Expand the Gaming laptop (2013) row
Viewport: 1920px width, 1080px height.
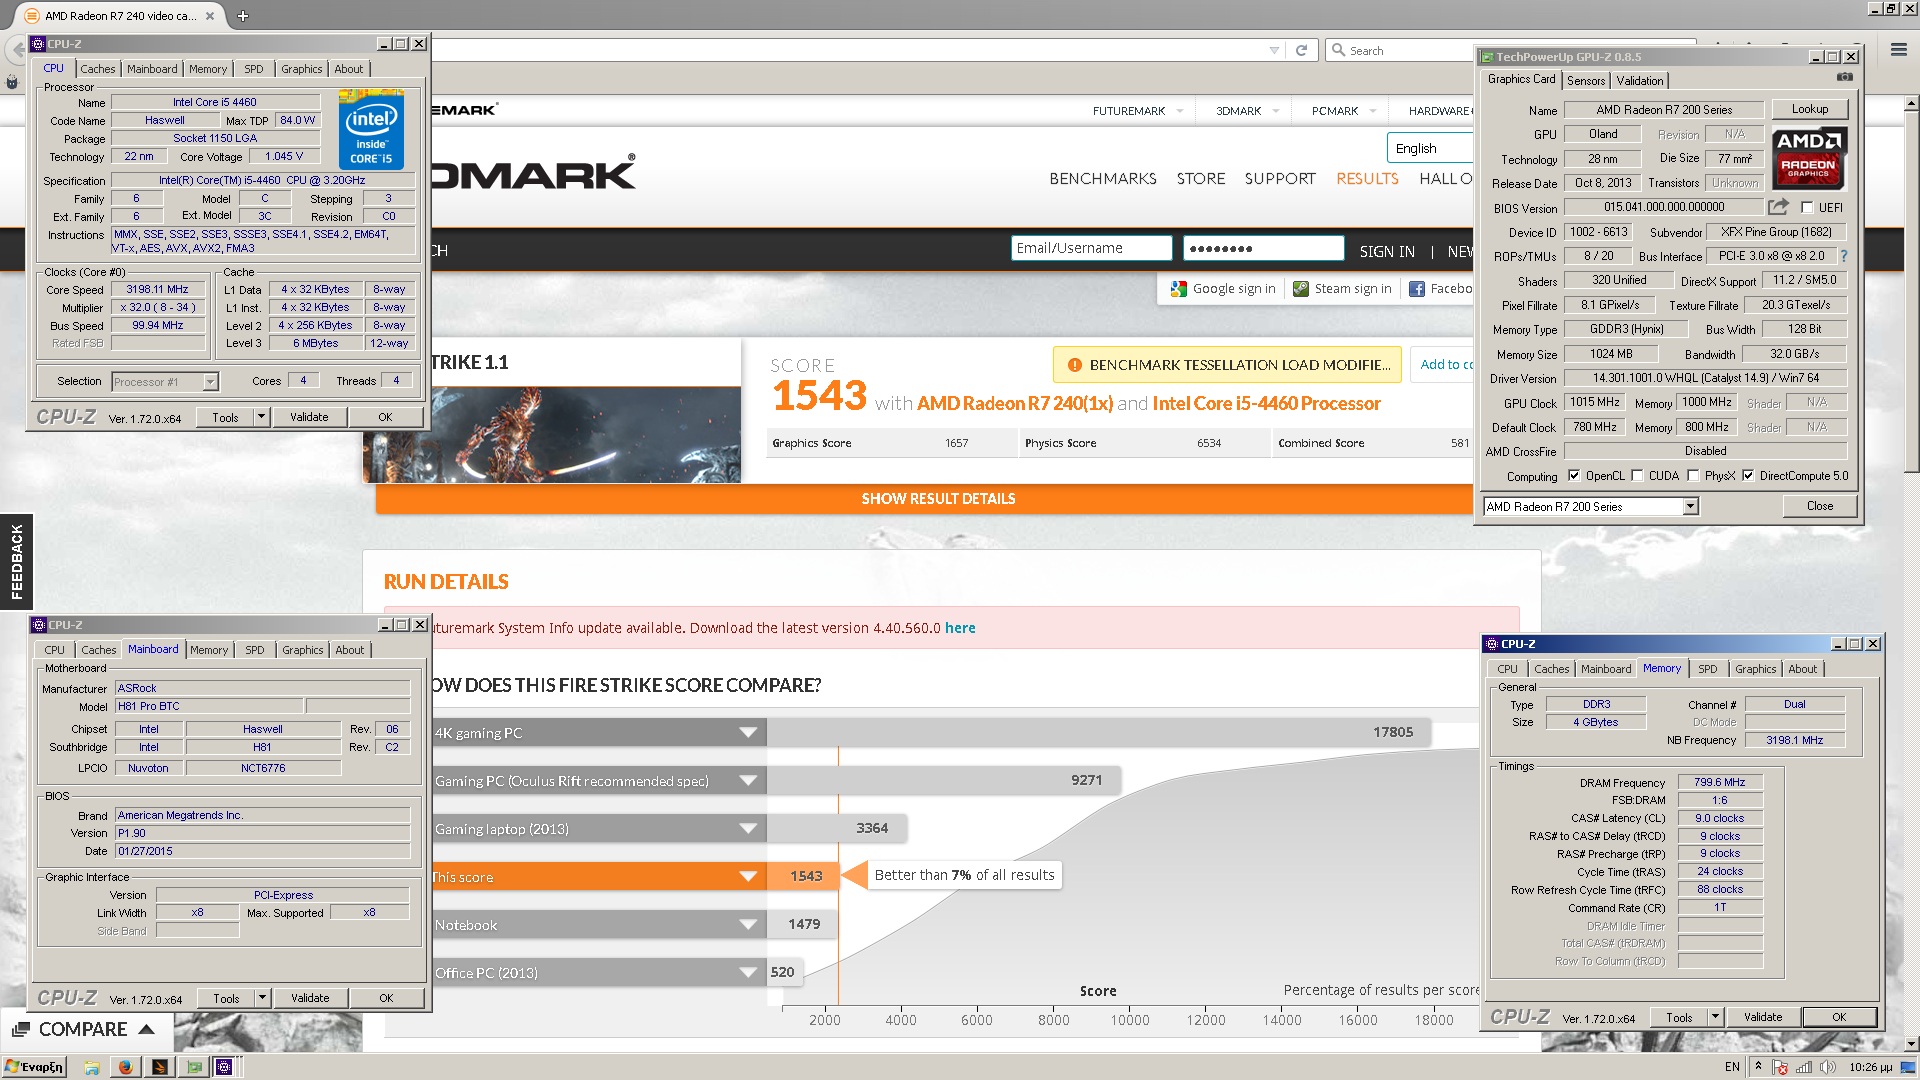[748, 829]
